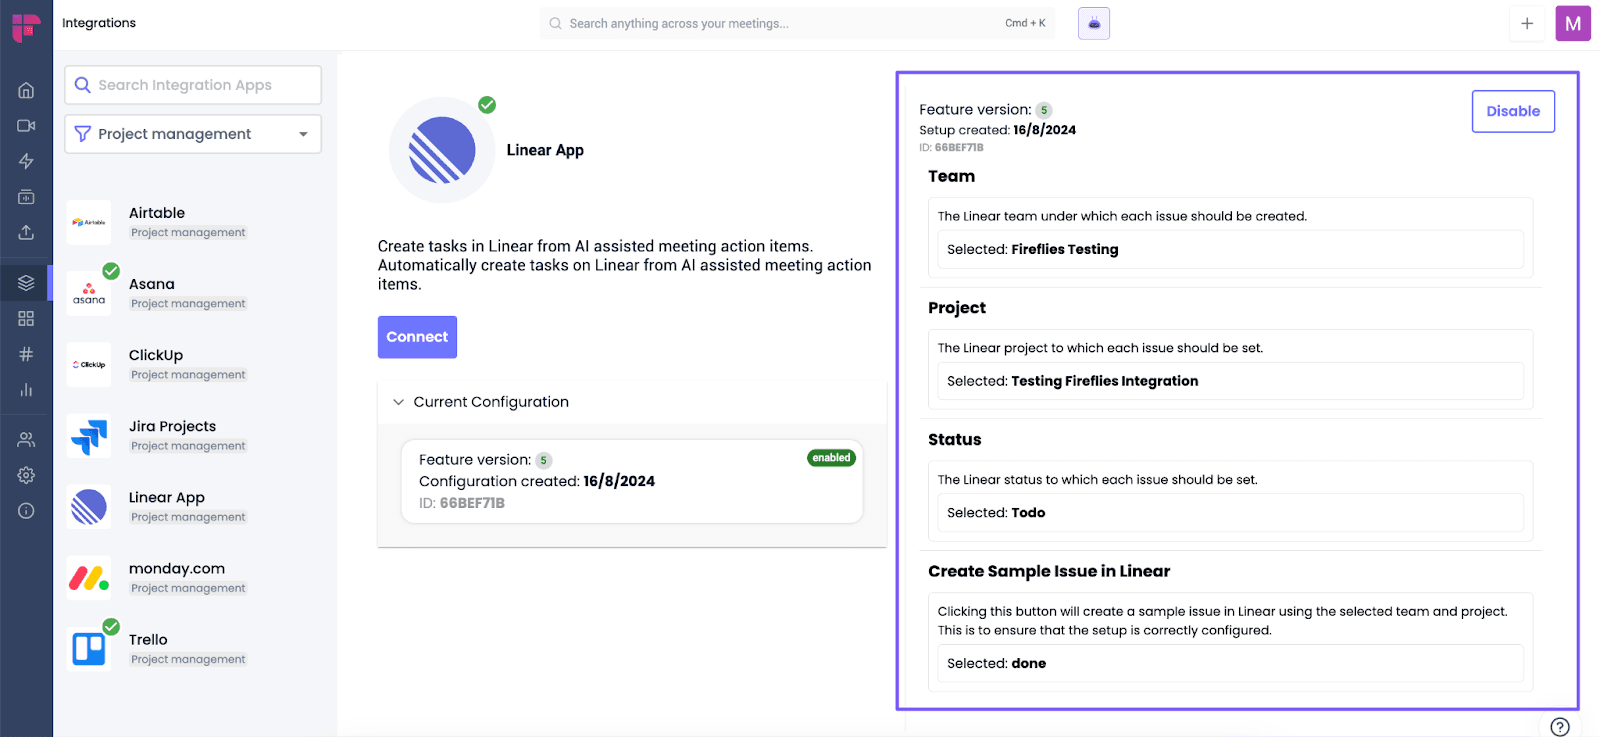Click the Linear App heading
1600x737 pixels.
tap(545, 150)
